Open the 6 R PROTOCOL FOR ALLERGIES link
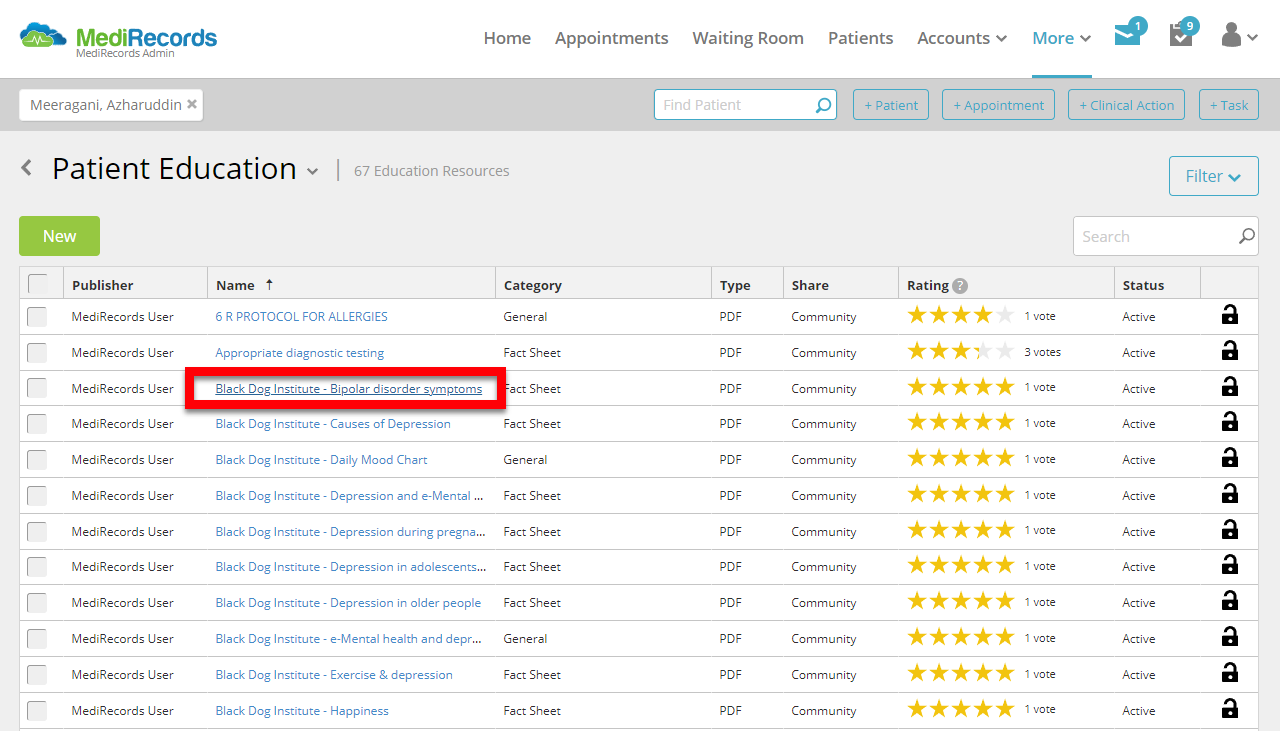1280x731 pixels. tap(301, 317)
